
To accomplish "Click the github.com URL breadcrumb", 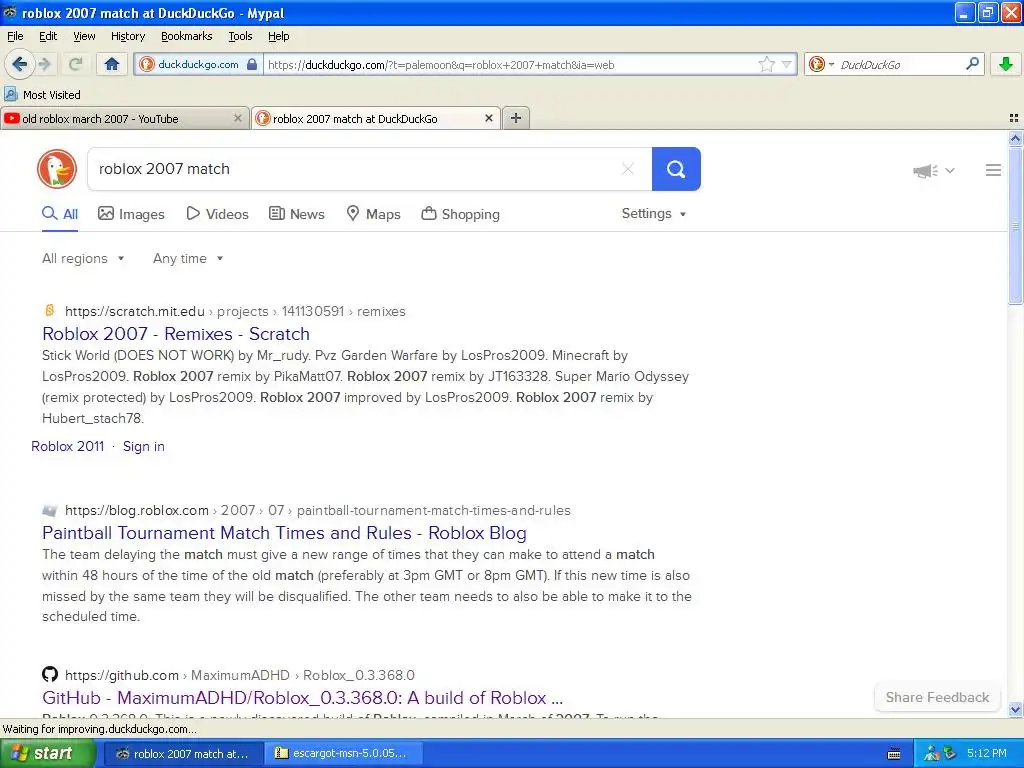I will tap(240, 675).
